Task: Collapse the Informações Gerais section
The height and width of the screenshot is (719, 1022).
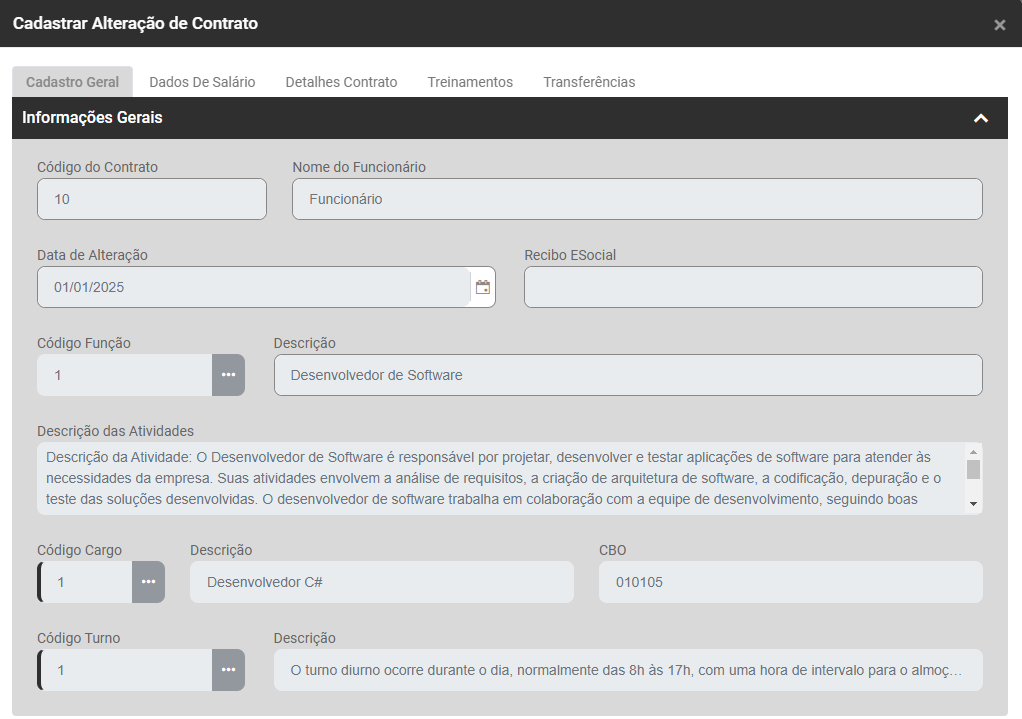Action: pyautogui.click(x=981, y=118)
